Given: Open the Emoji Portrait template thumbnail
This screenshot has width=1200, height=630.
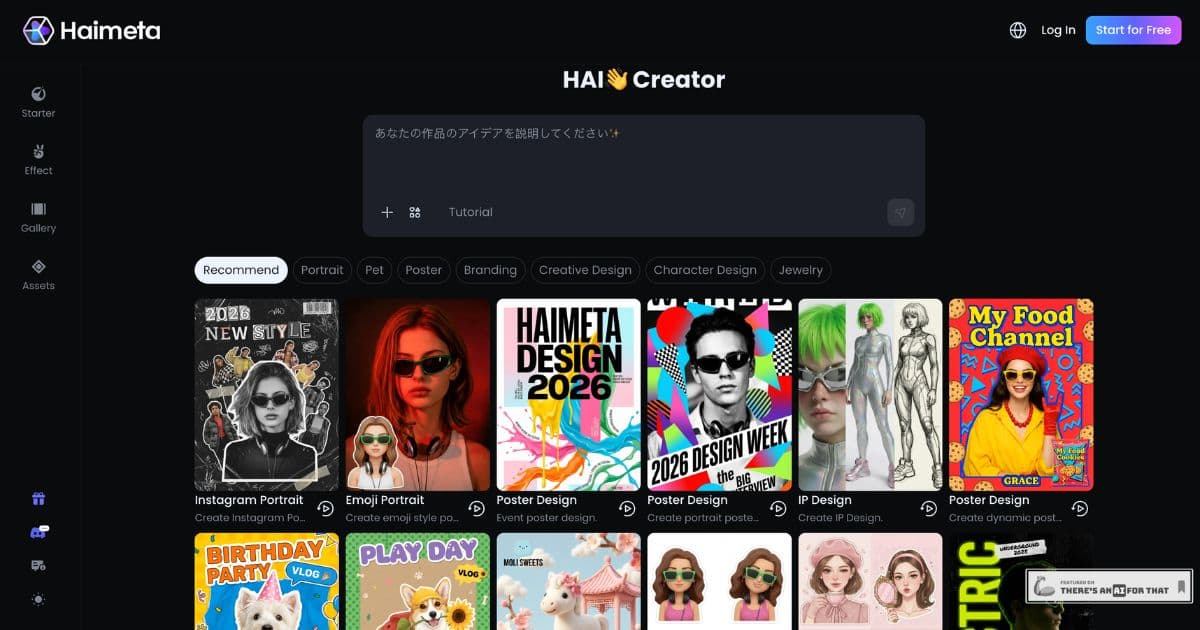Looking at the screenshot, I should pos(417,393).
